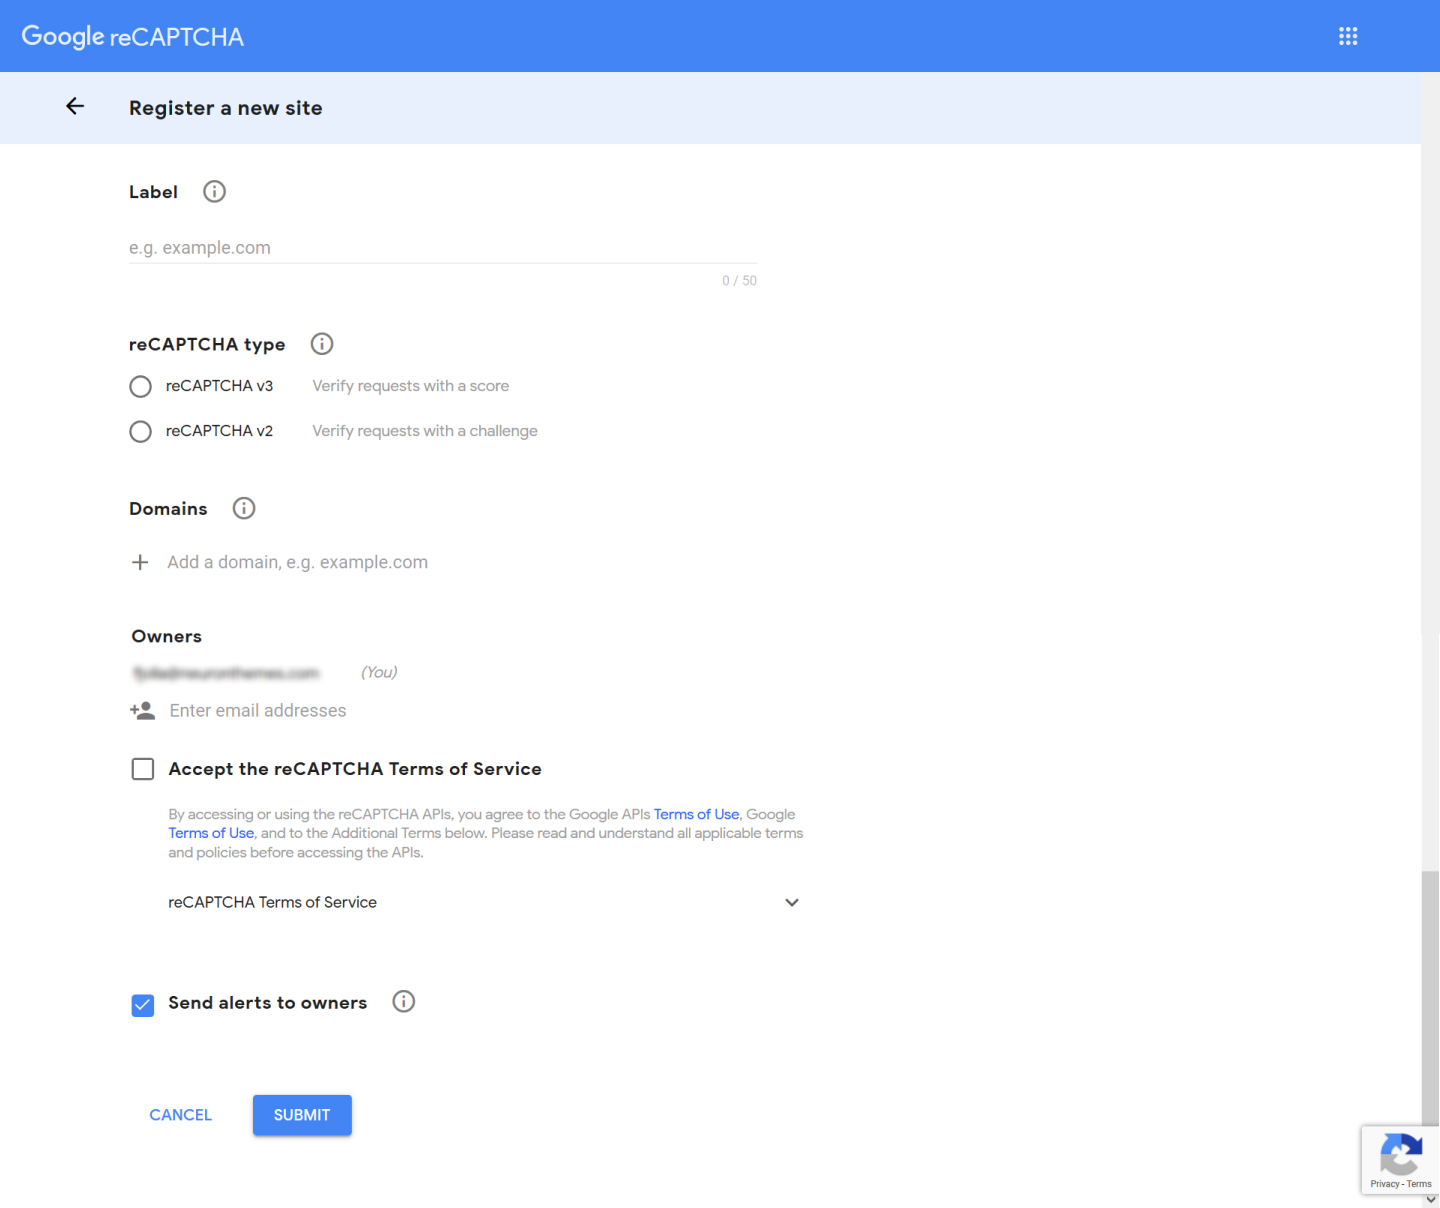Select the reCAPTCHA v2 radio button
The width and height of the screenshot is (1440, 1208).
[x=141, y=431]
